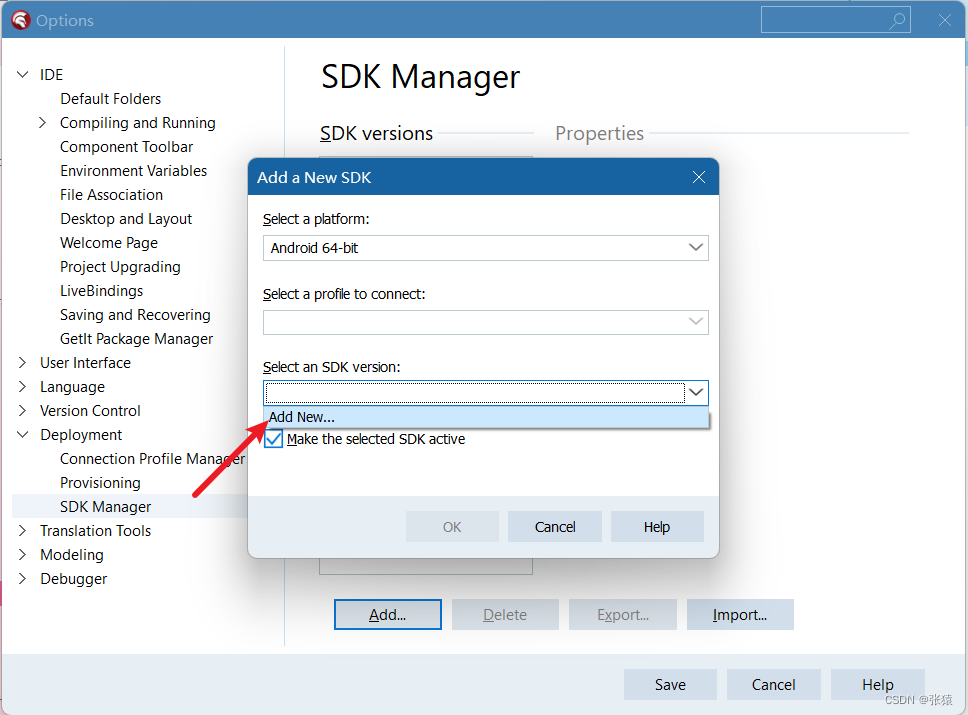
Task: Click the SDK versions section heading
Action: tap(377, 133)
